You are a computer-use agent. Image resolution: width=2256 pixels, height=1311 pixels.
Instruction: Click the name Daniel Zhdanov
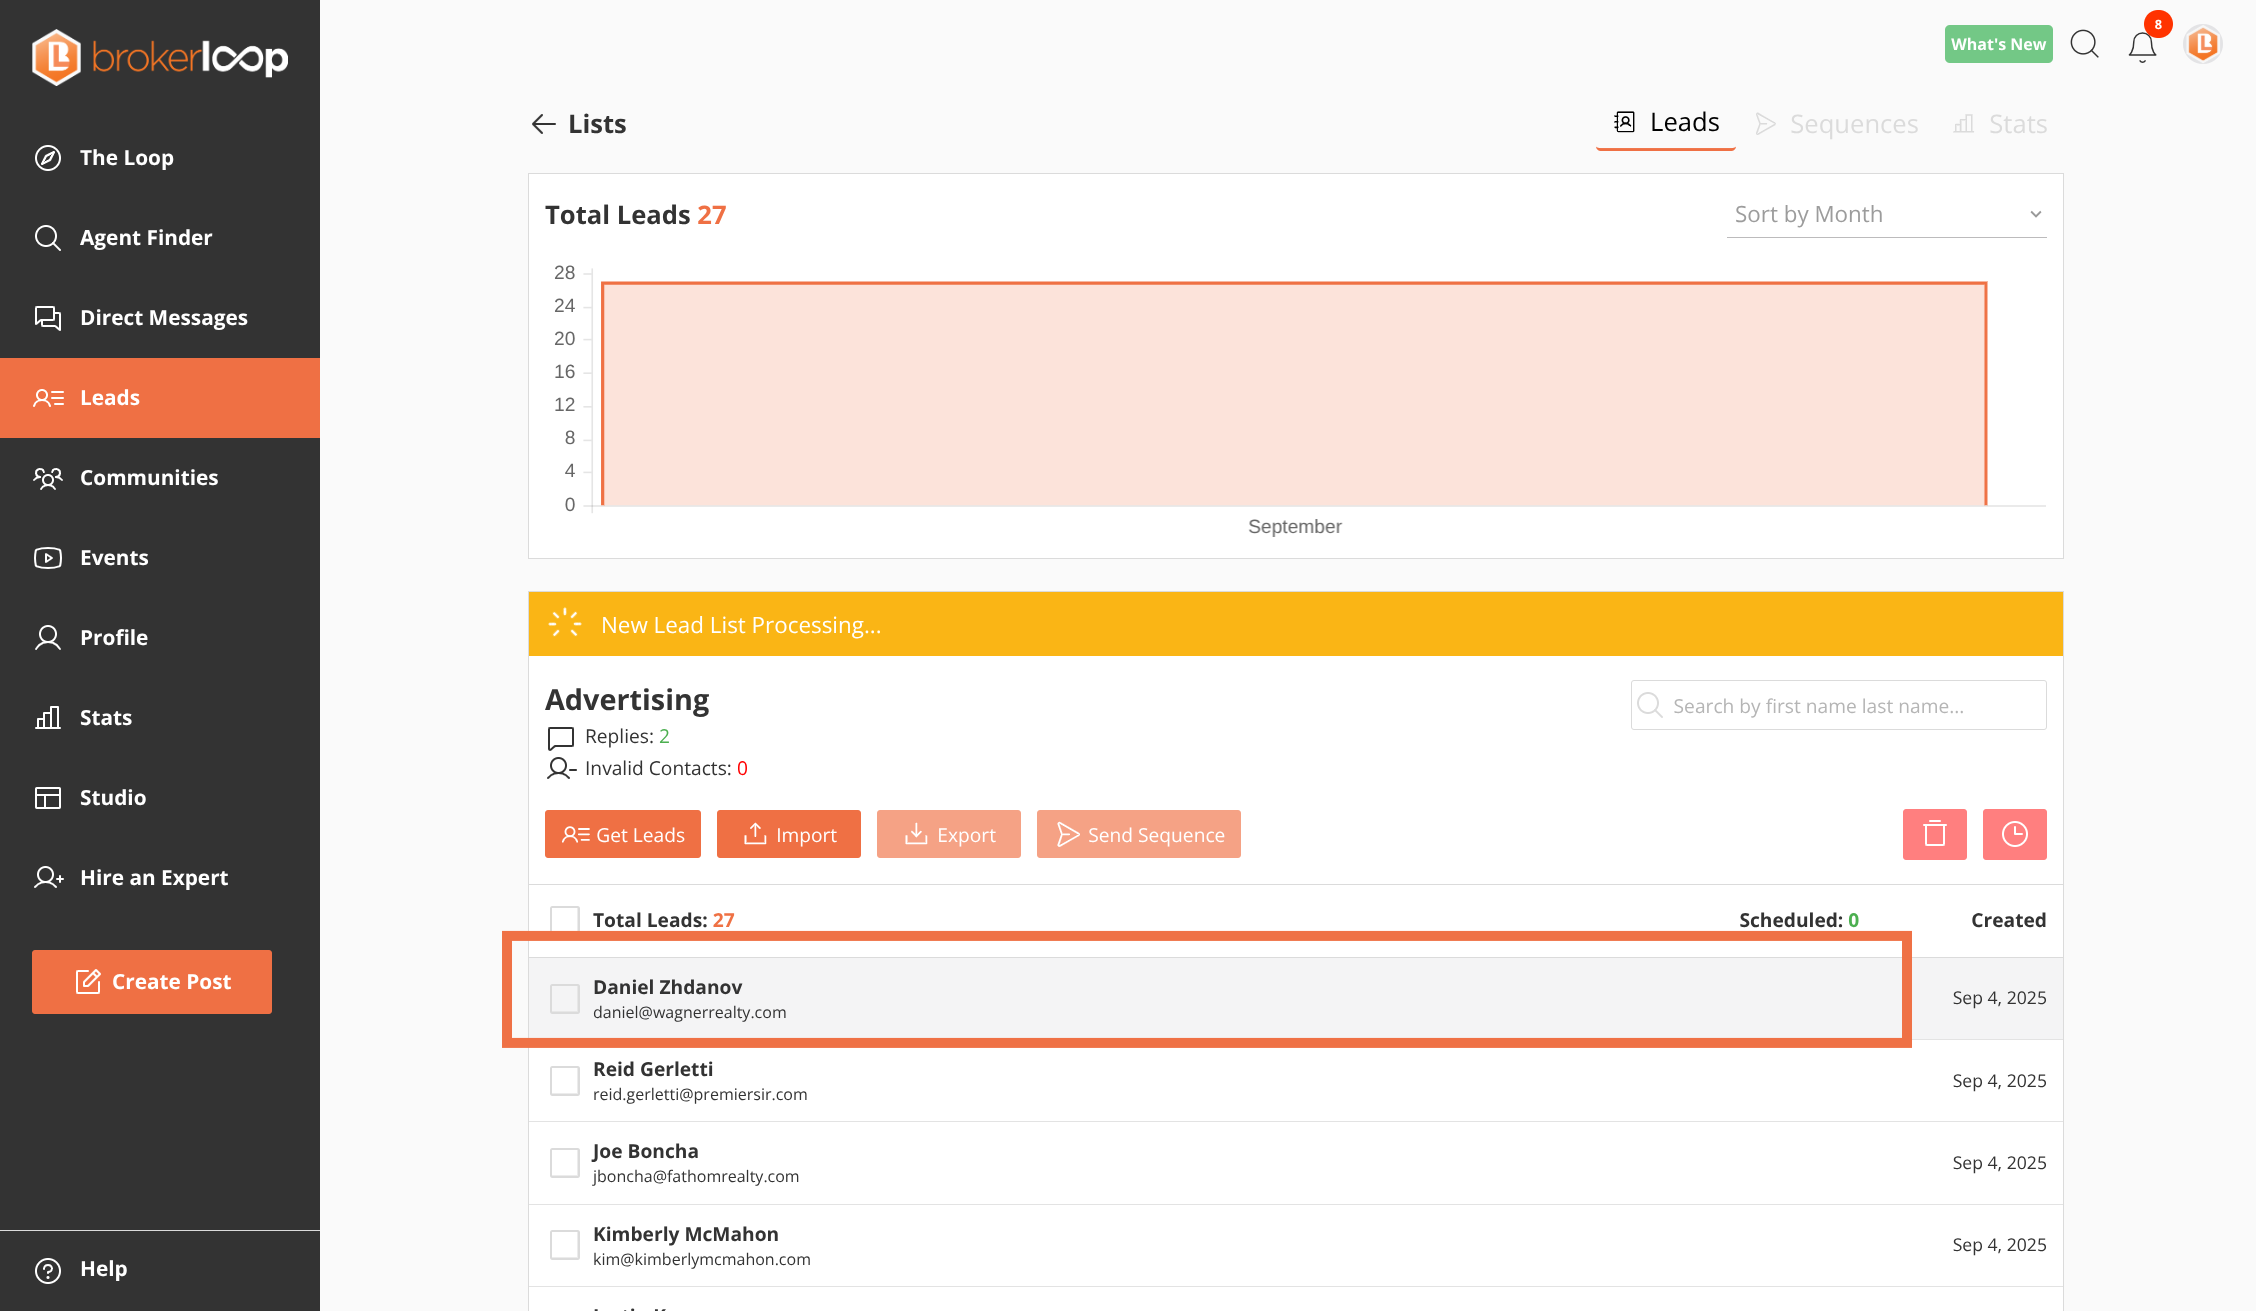pos(668,987)
